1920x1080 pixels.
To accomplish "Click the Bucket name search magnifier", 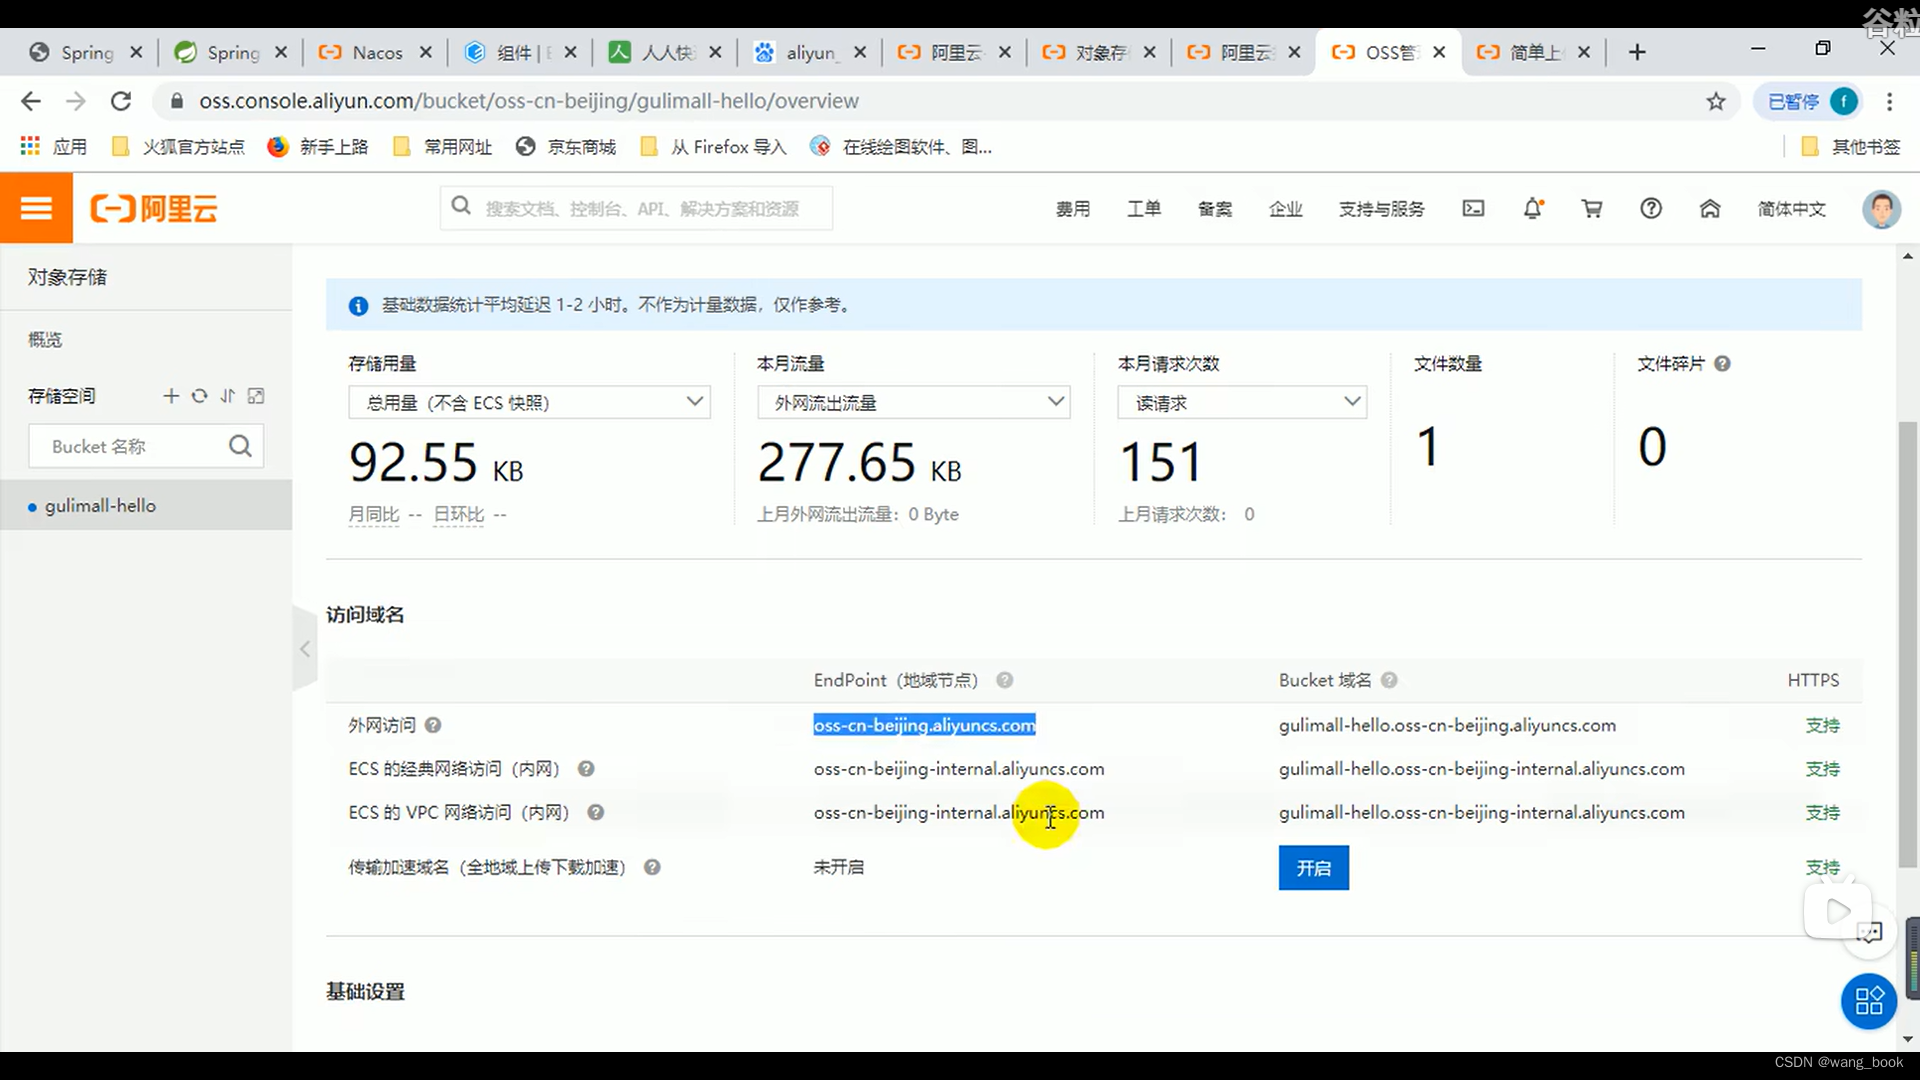I will 240,446.
